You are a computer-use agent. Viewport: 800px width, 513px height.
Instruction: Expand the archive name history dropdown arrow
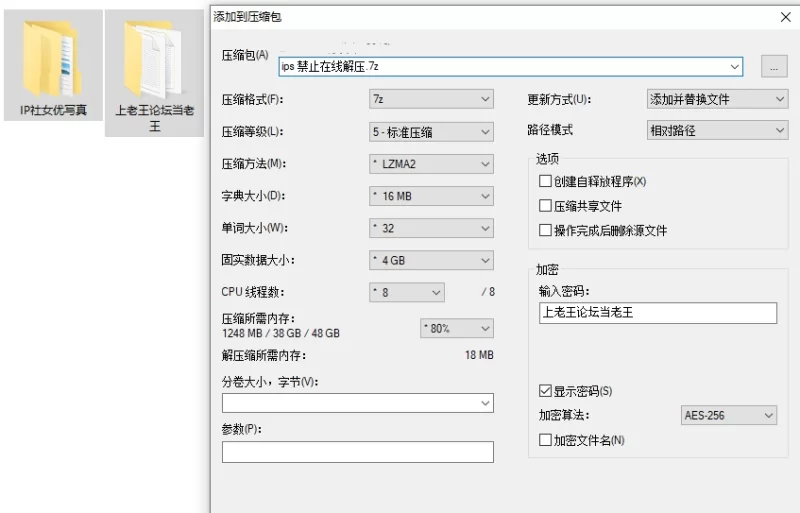tap(734, 67)
